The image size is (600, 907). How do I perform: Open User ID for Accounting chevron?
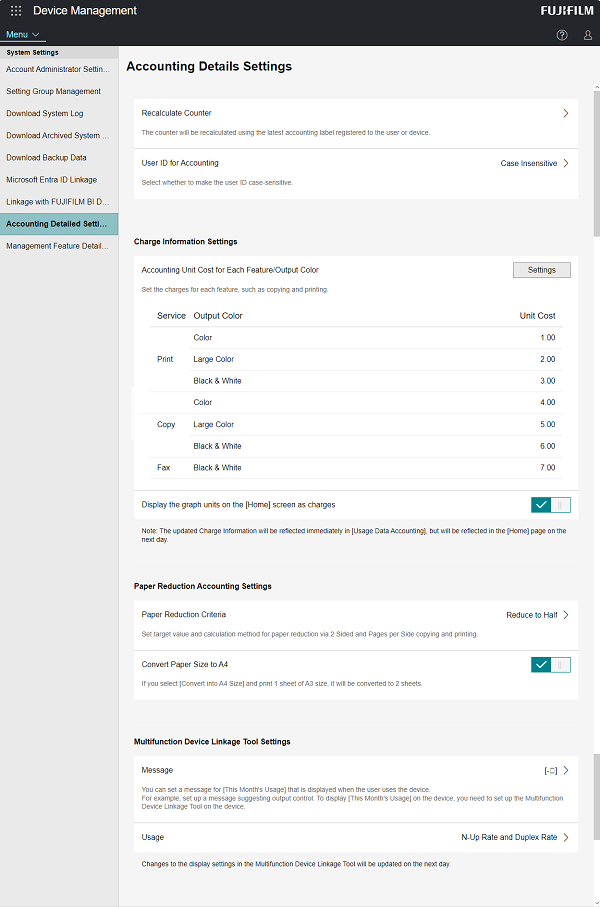(565, 163)
